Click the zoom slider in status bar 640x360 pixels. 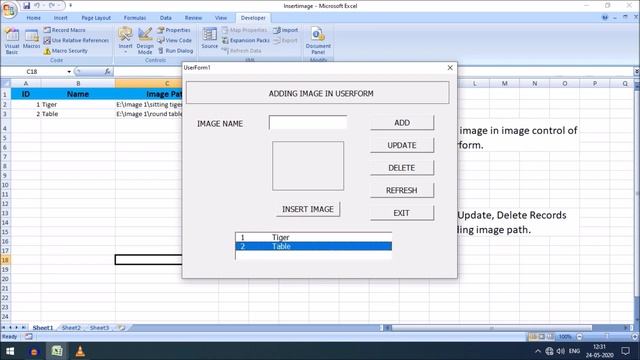coord(606,337)
